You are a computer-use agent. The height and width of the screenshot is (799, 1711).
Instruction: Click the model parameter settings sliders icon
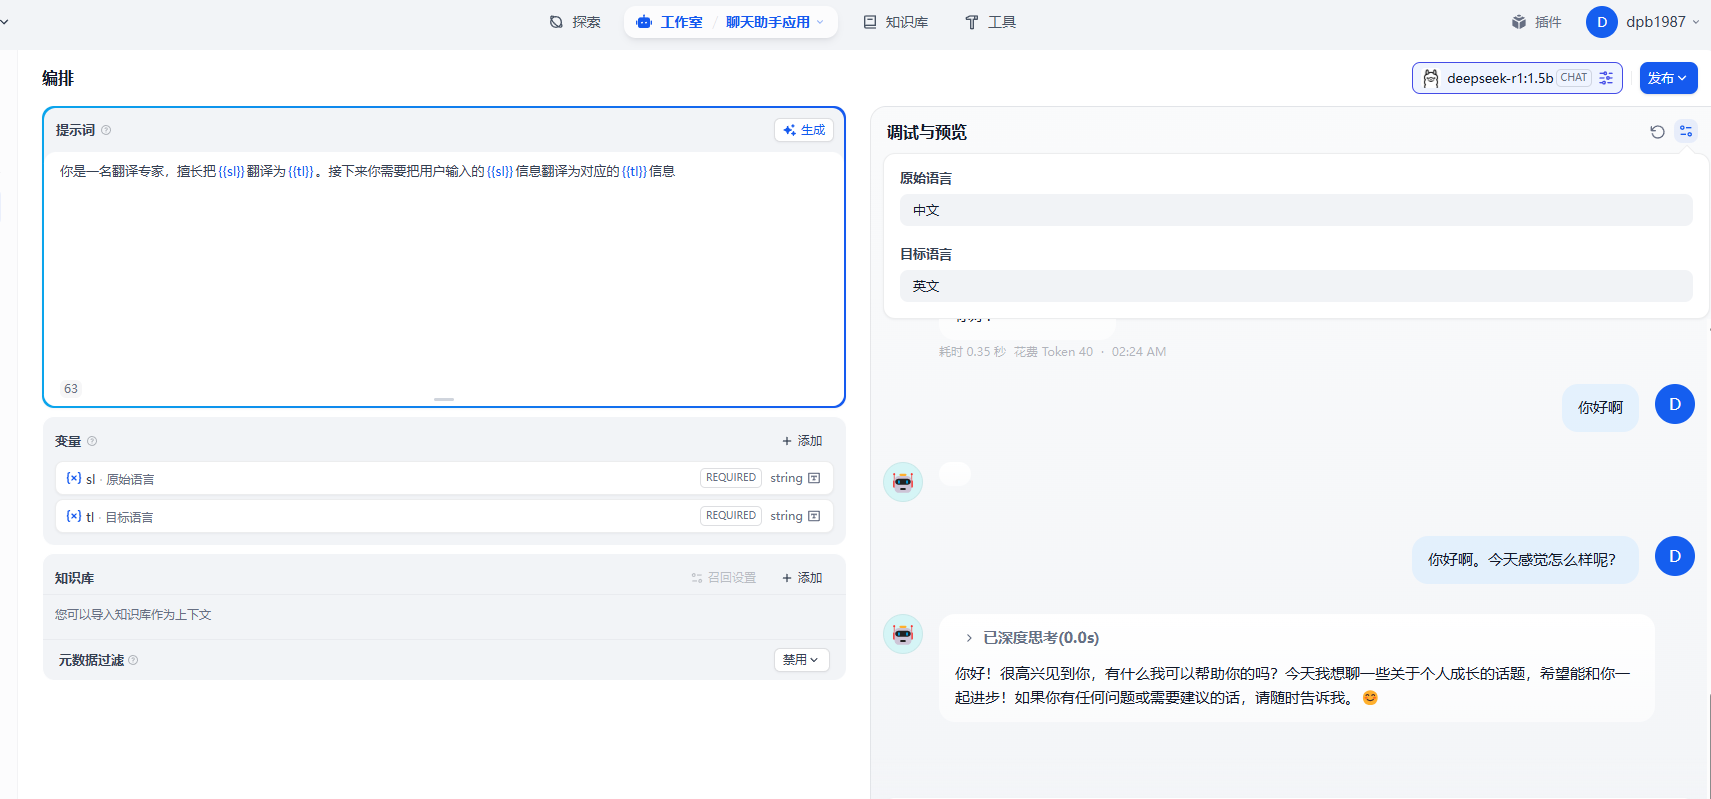[1606, 78]
